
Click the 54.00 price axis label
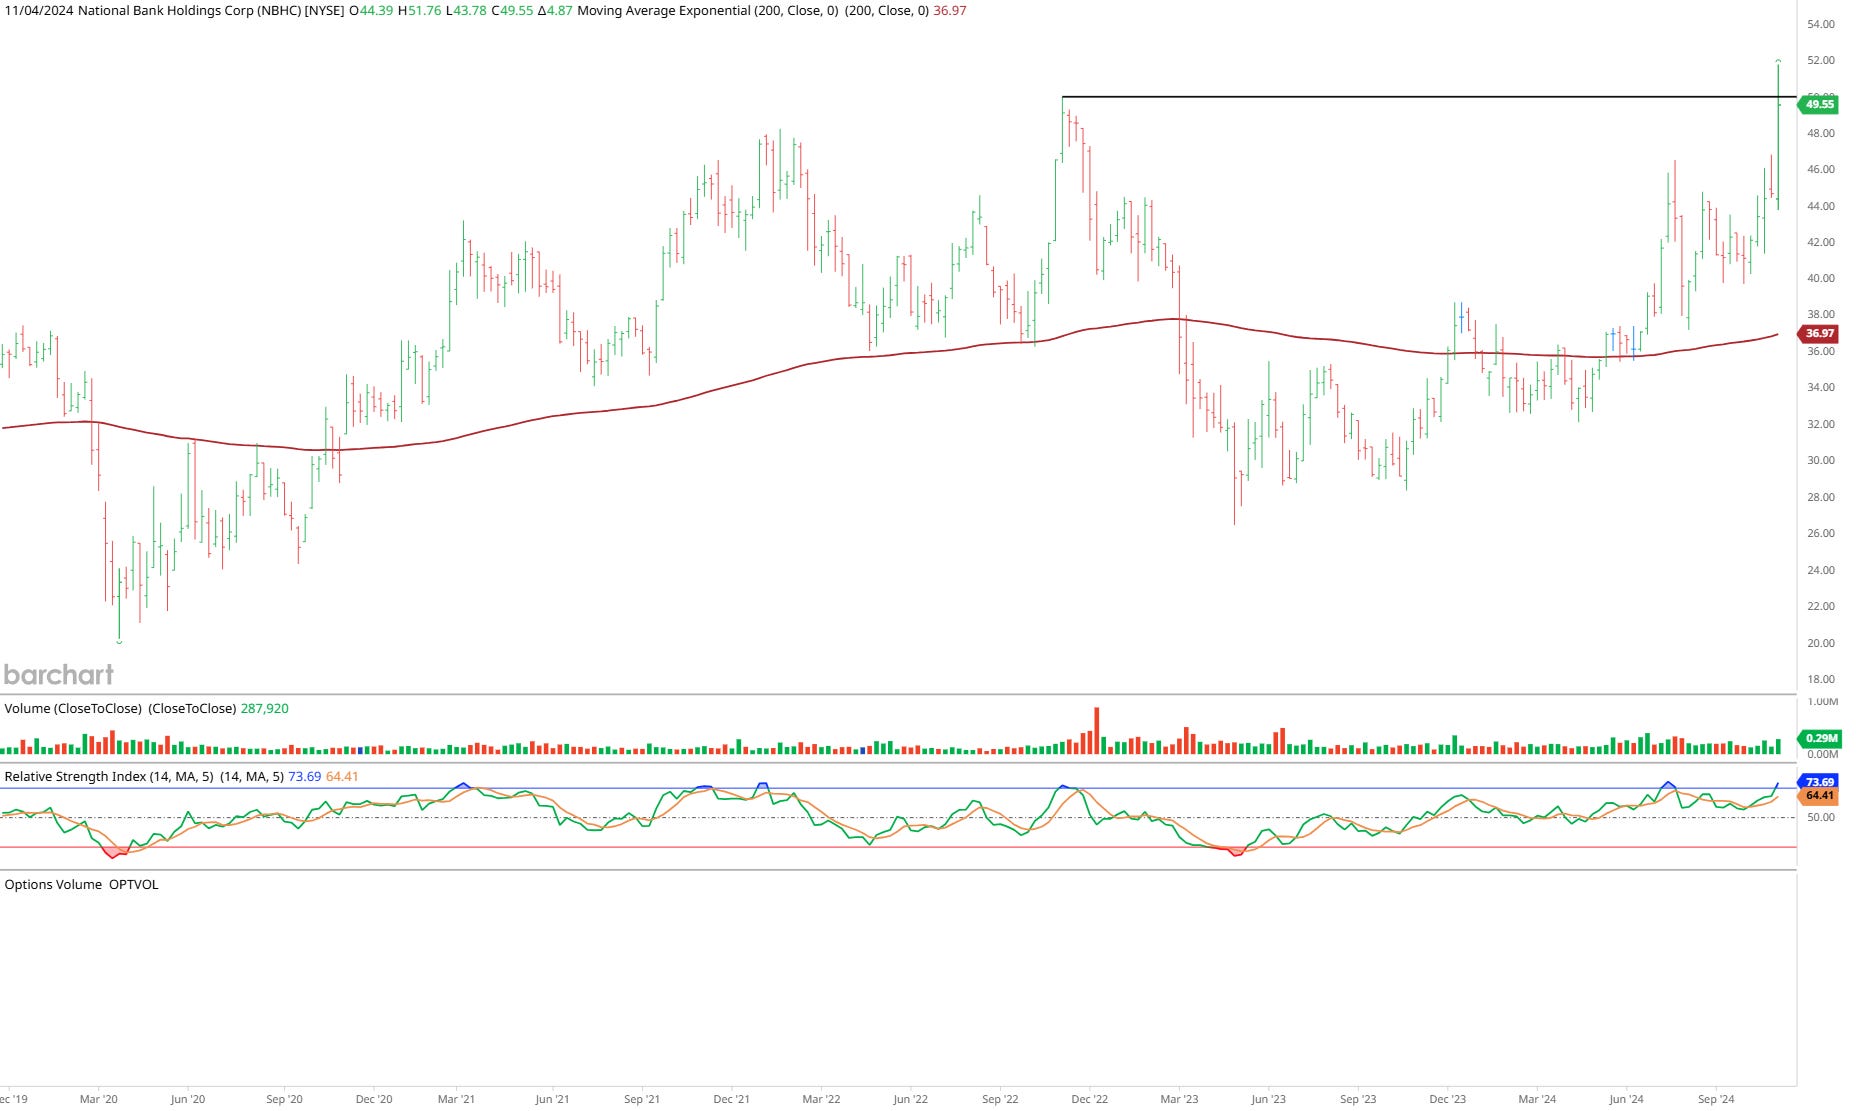pyautogui.click(x=1821, y=24)
